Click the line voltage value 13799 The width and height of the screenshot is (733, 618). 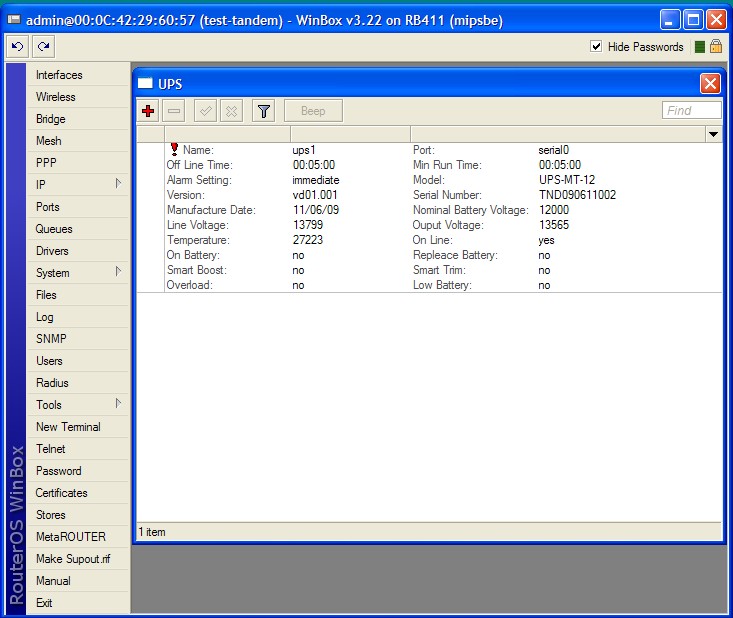(x=308, y=225)
